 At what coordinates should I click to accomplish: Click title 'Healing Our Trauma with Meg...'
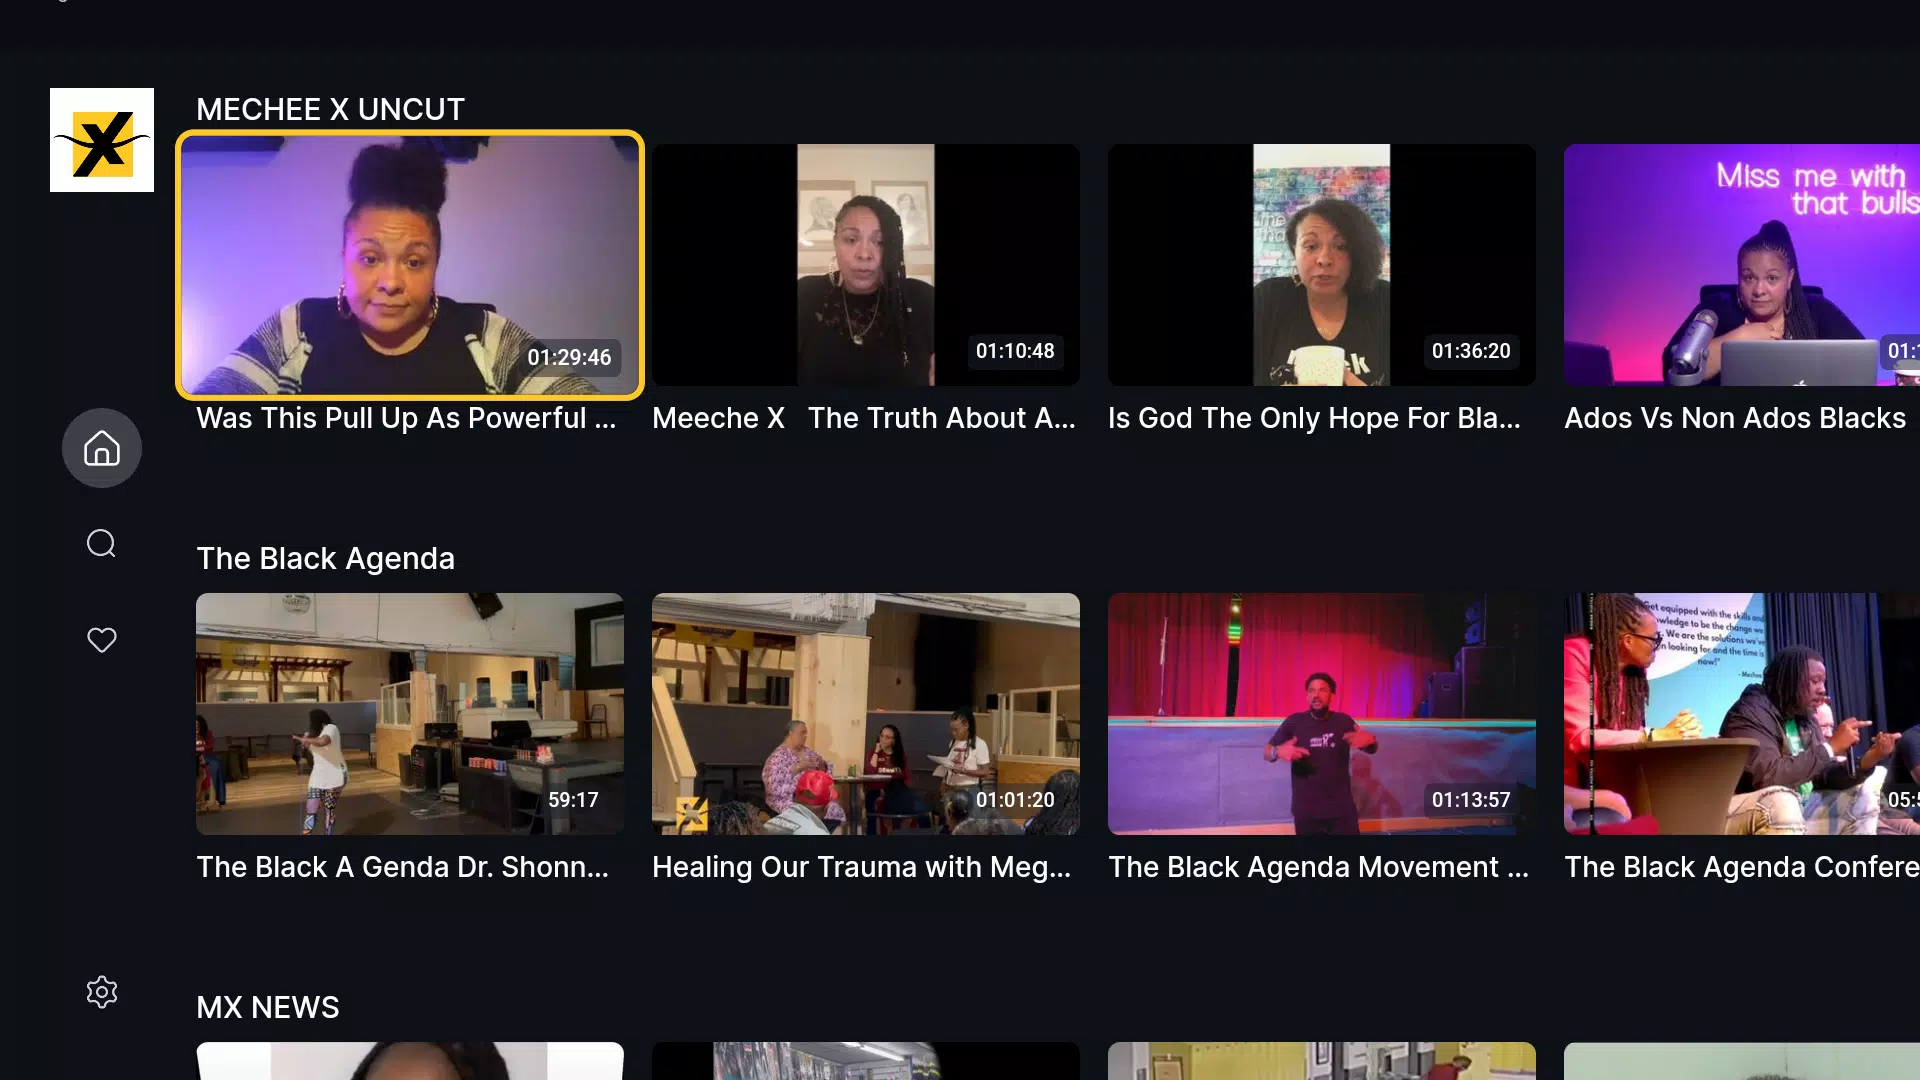[x=861, y=867]
